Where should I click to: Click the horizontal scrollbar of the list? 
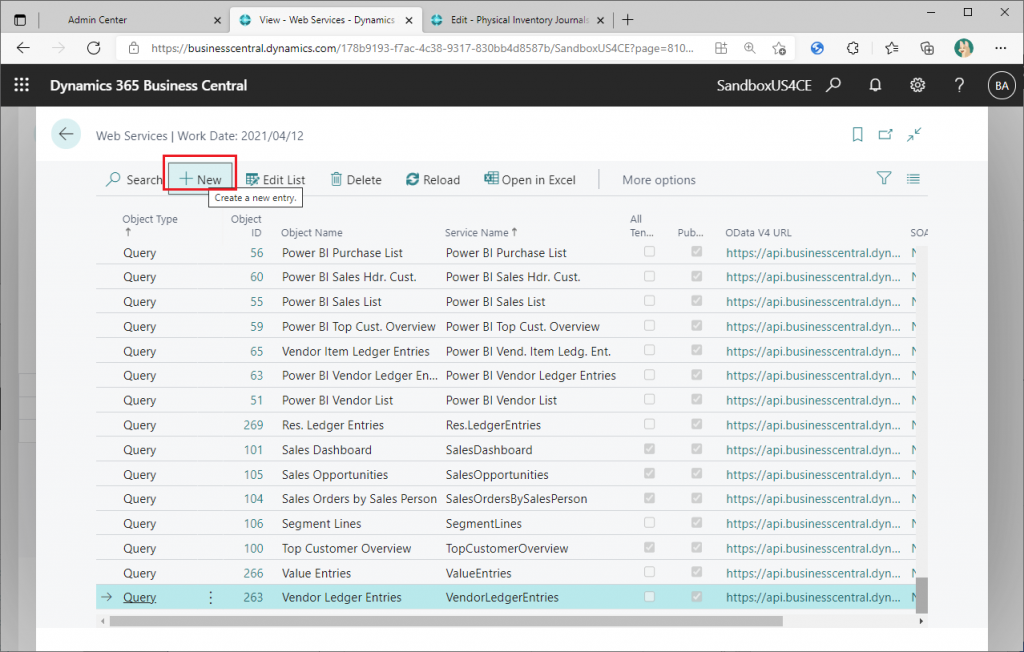tap(446, 621)
